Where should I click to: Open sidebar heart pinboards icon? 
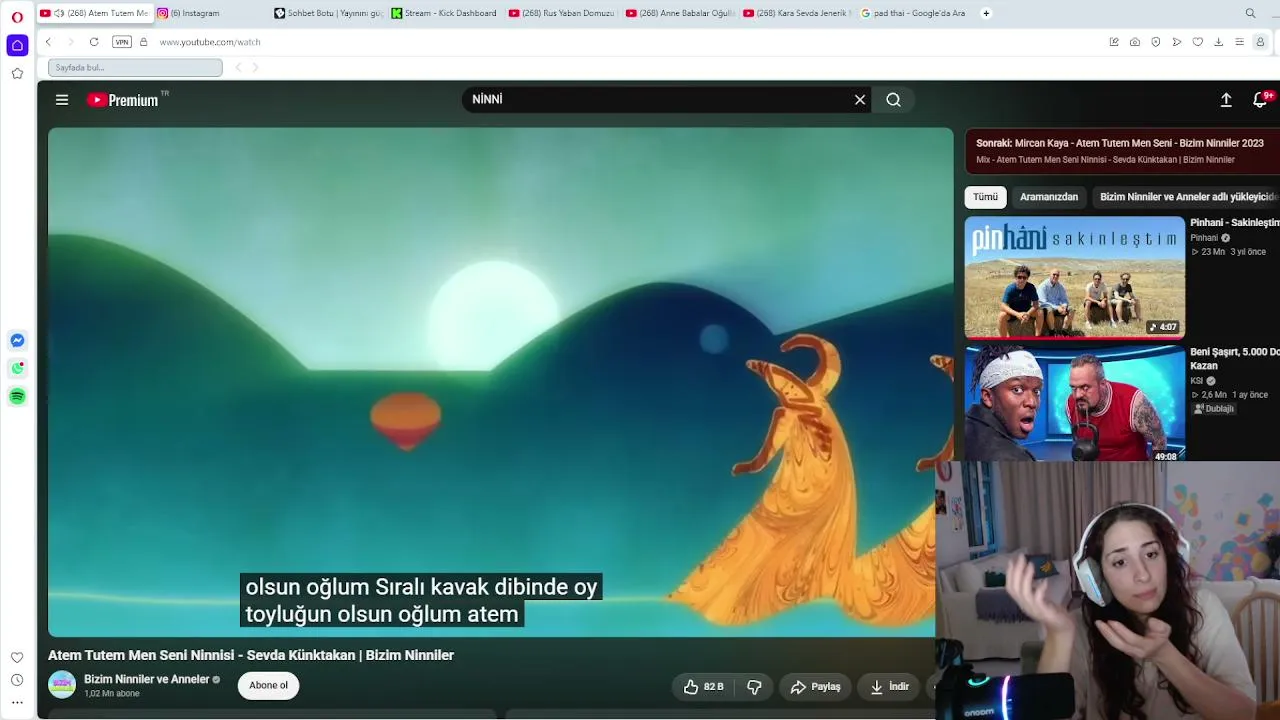point(17,657)
